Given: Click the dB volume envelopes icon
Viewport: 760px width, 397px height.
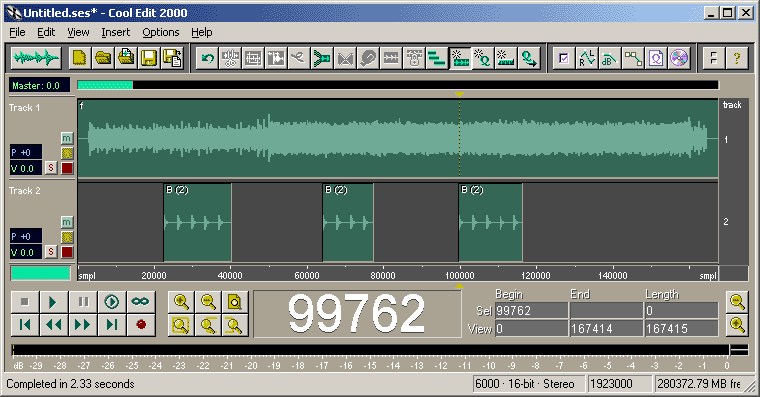Looking at the screenshot, I should pyautogui.click(x=610, y=58).
